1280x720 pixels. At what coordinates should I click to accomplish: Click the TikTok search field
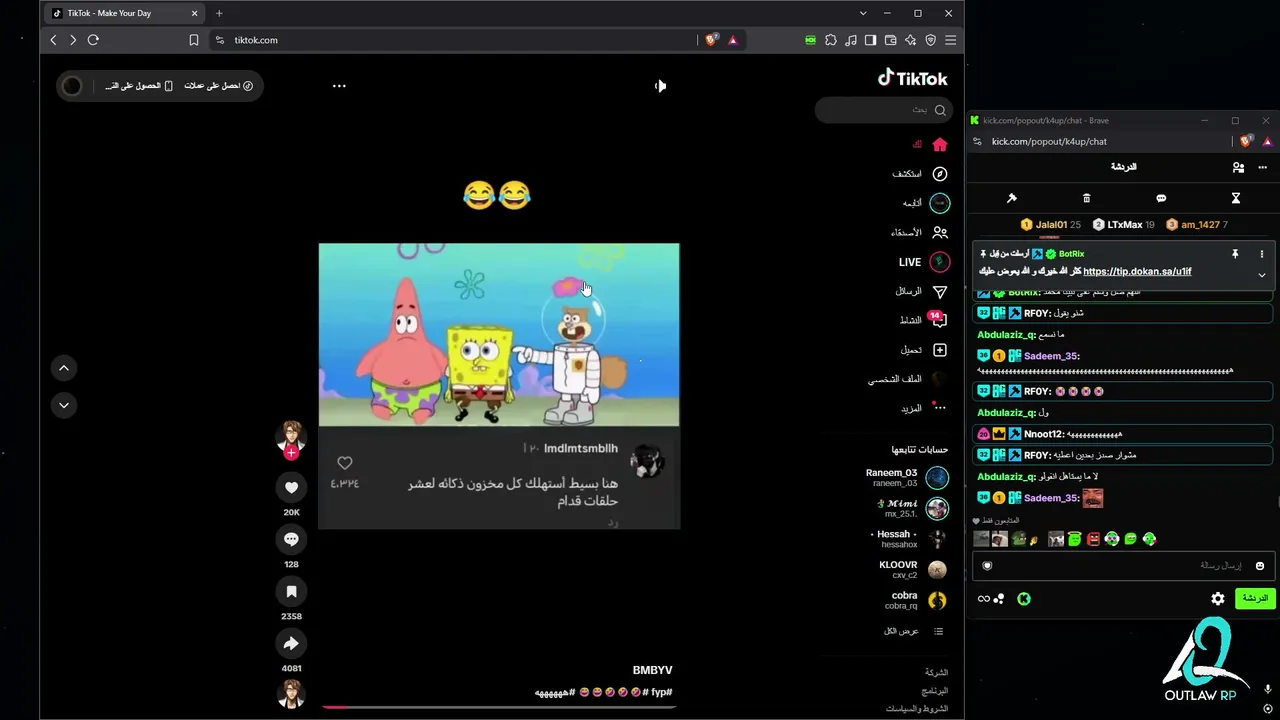(x=882, y=110)
